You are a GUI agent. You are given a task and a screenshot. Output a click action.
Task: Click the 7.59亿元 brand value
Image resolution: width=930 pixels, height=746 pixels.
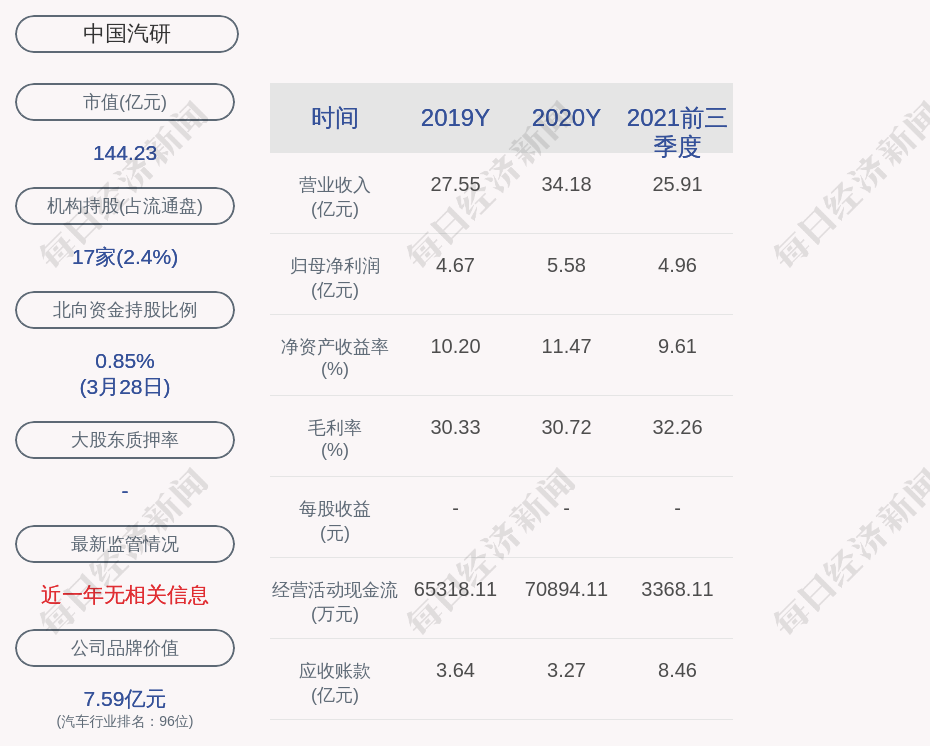[125, 699]
